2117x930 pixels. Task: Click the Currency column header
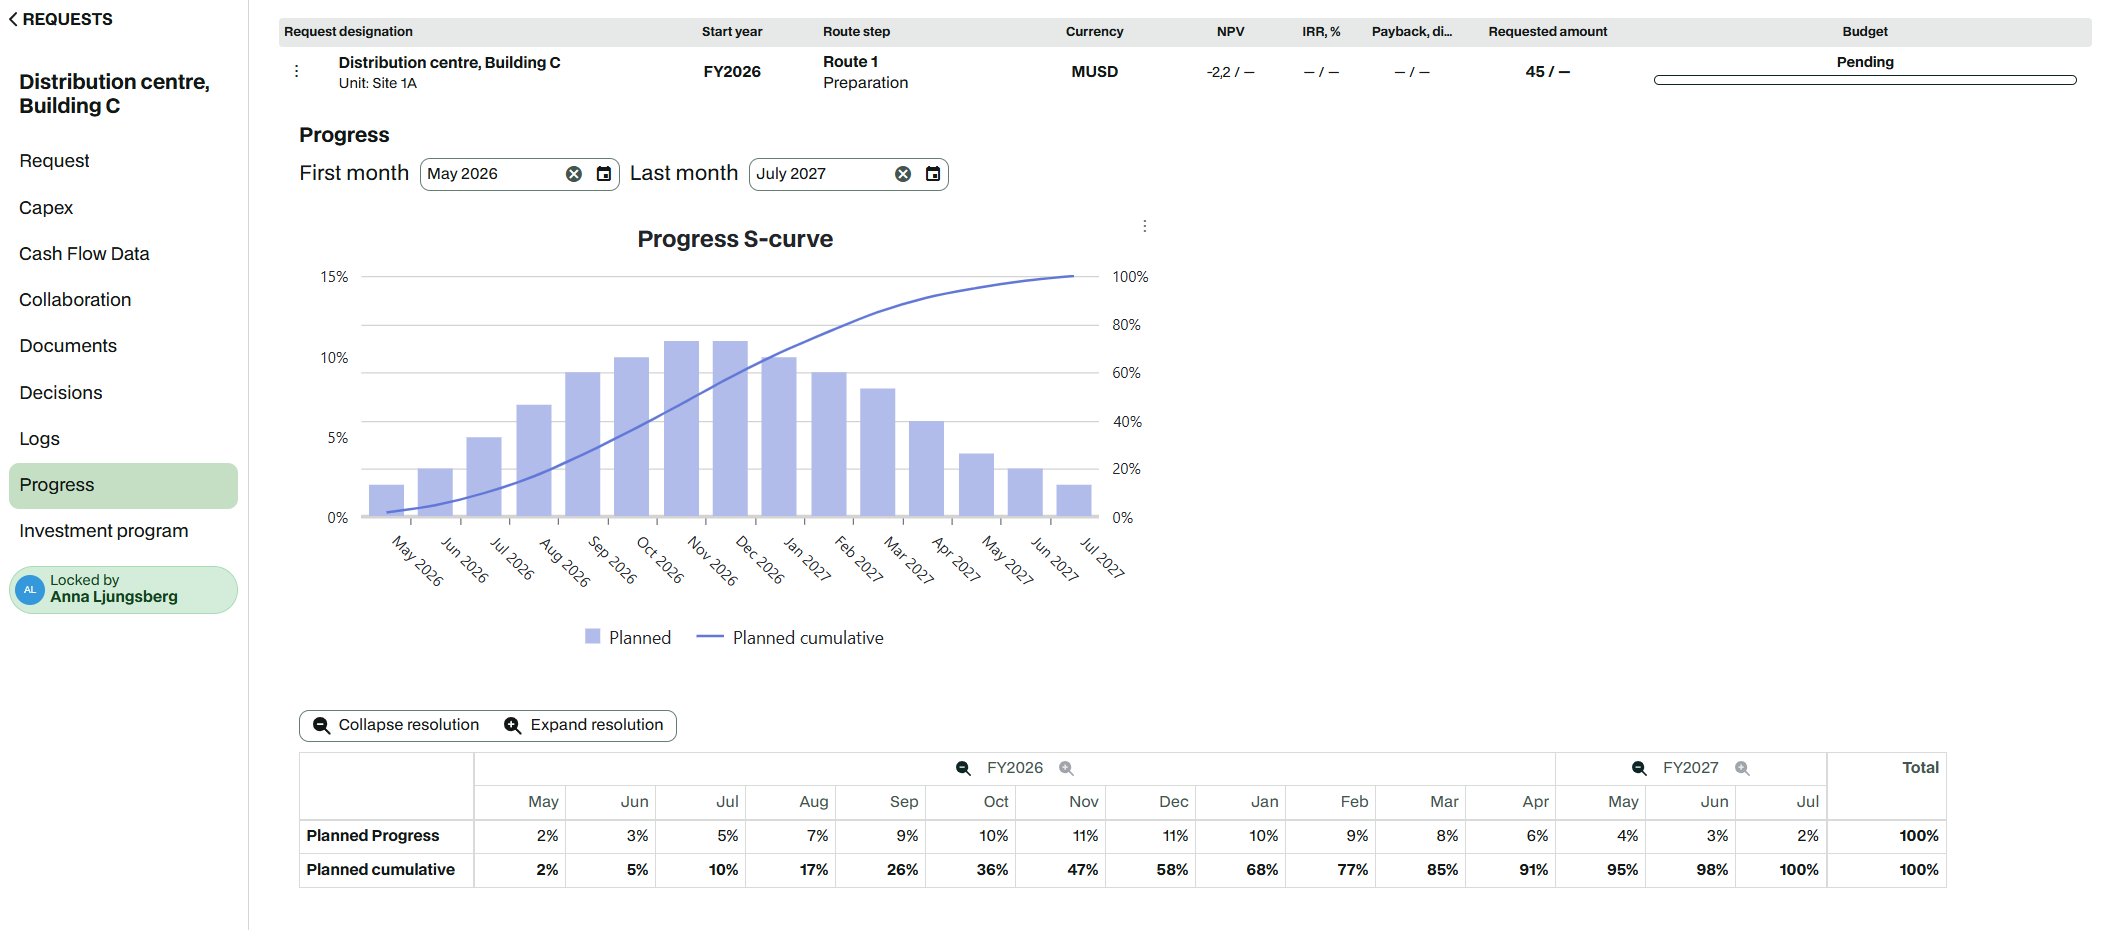1094,32
